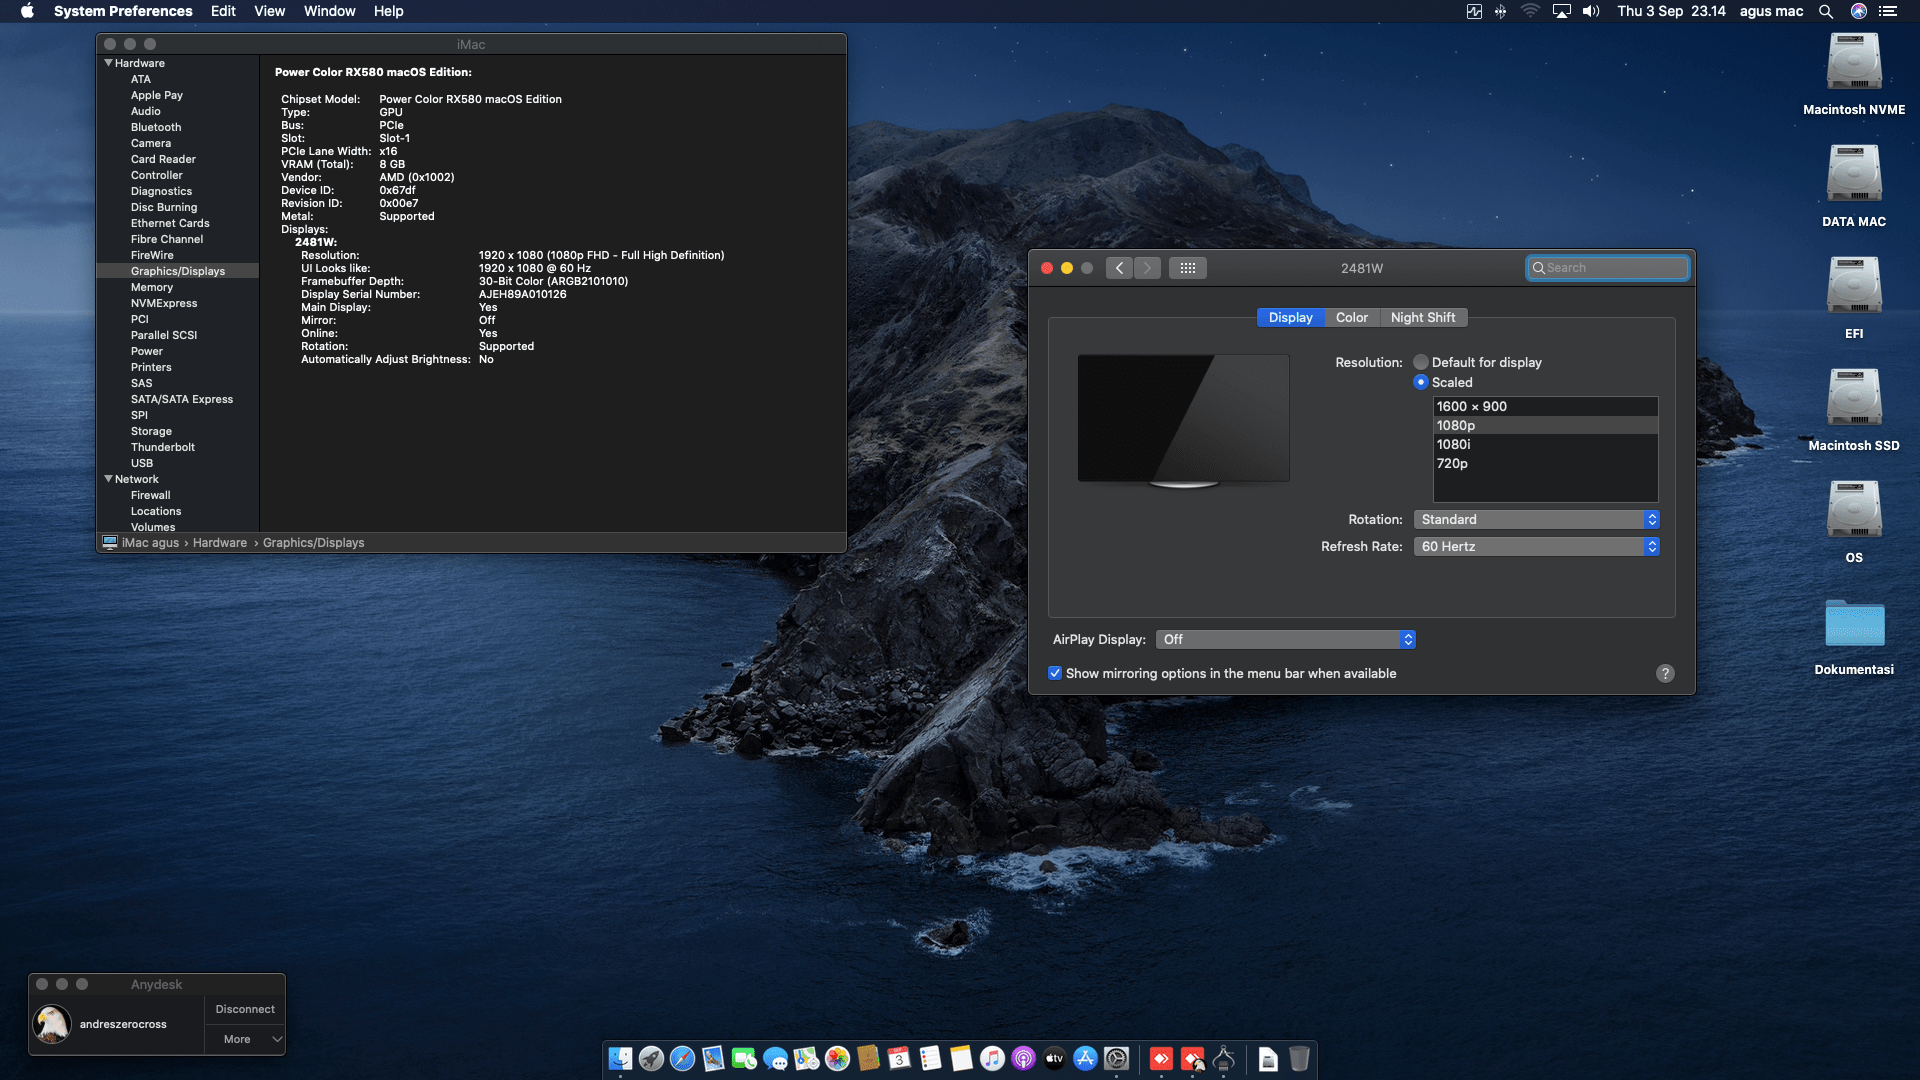Open Safari from the Dock
This screenshot has height=1080, width=1920.
[682, 1058]
